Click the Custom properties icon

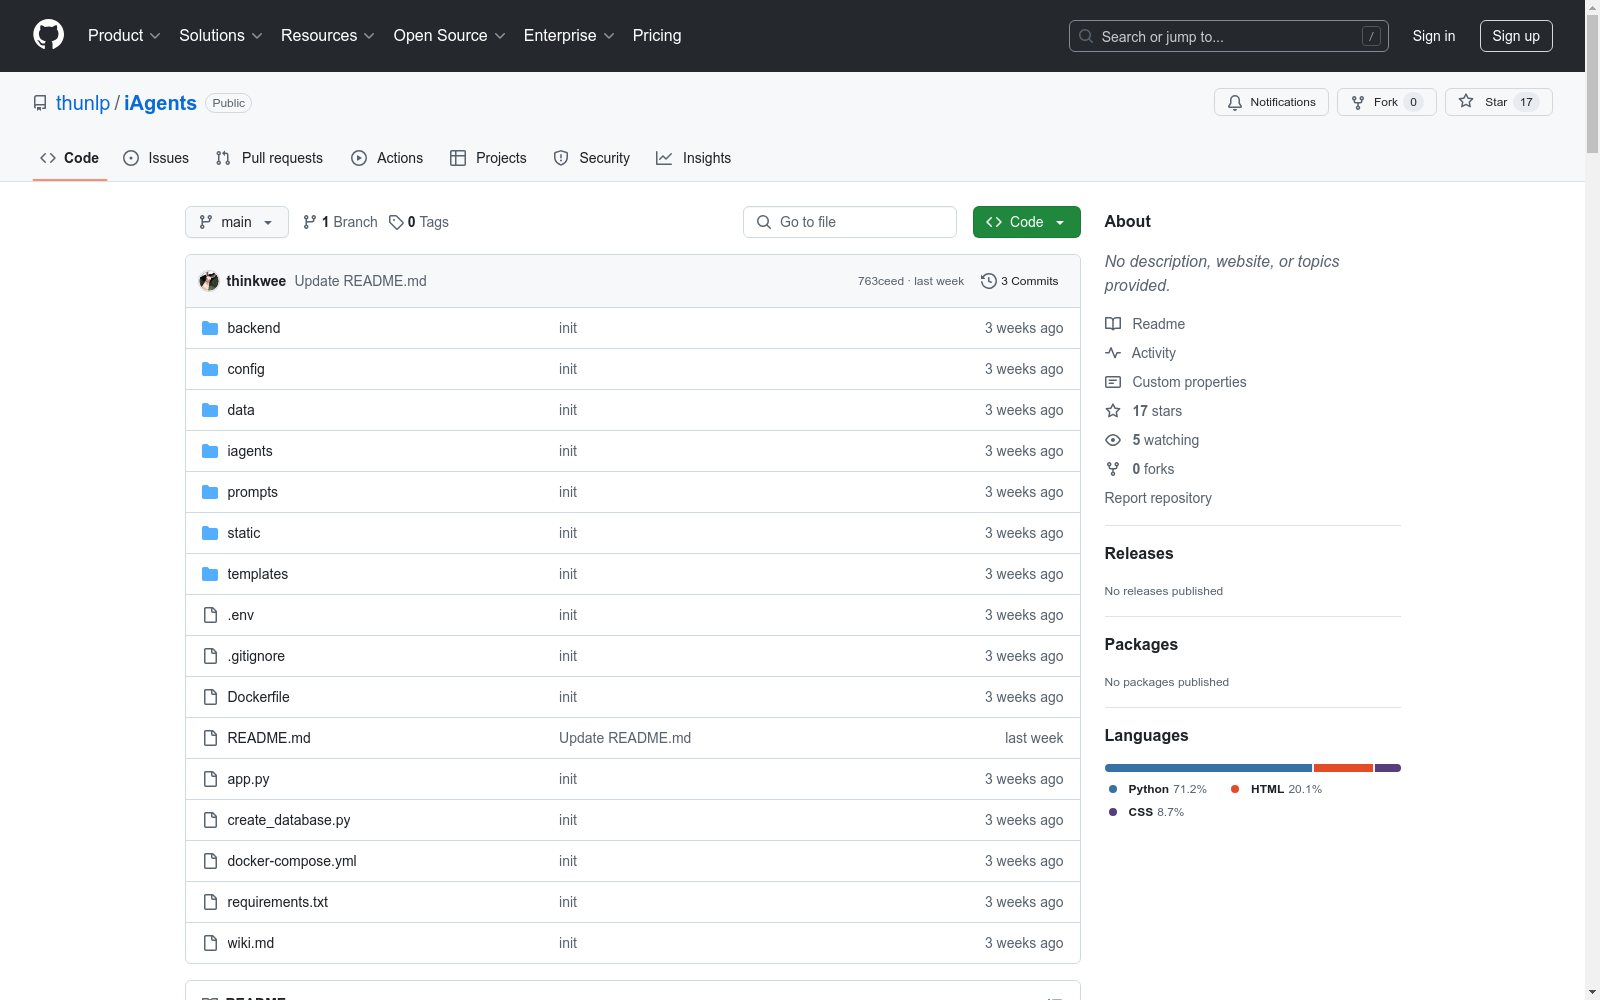(1113, 382)
